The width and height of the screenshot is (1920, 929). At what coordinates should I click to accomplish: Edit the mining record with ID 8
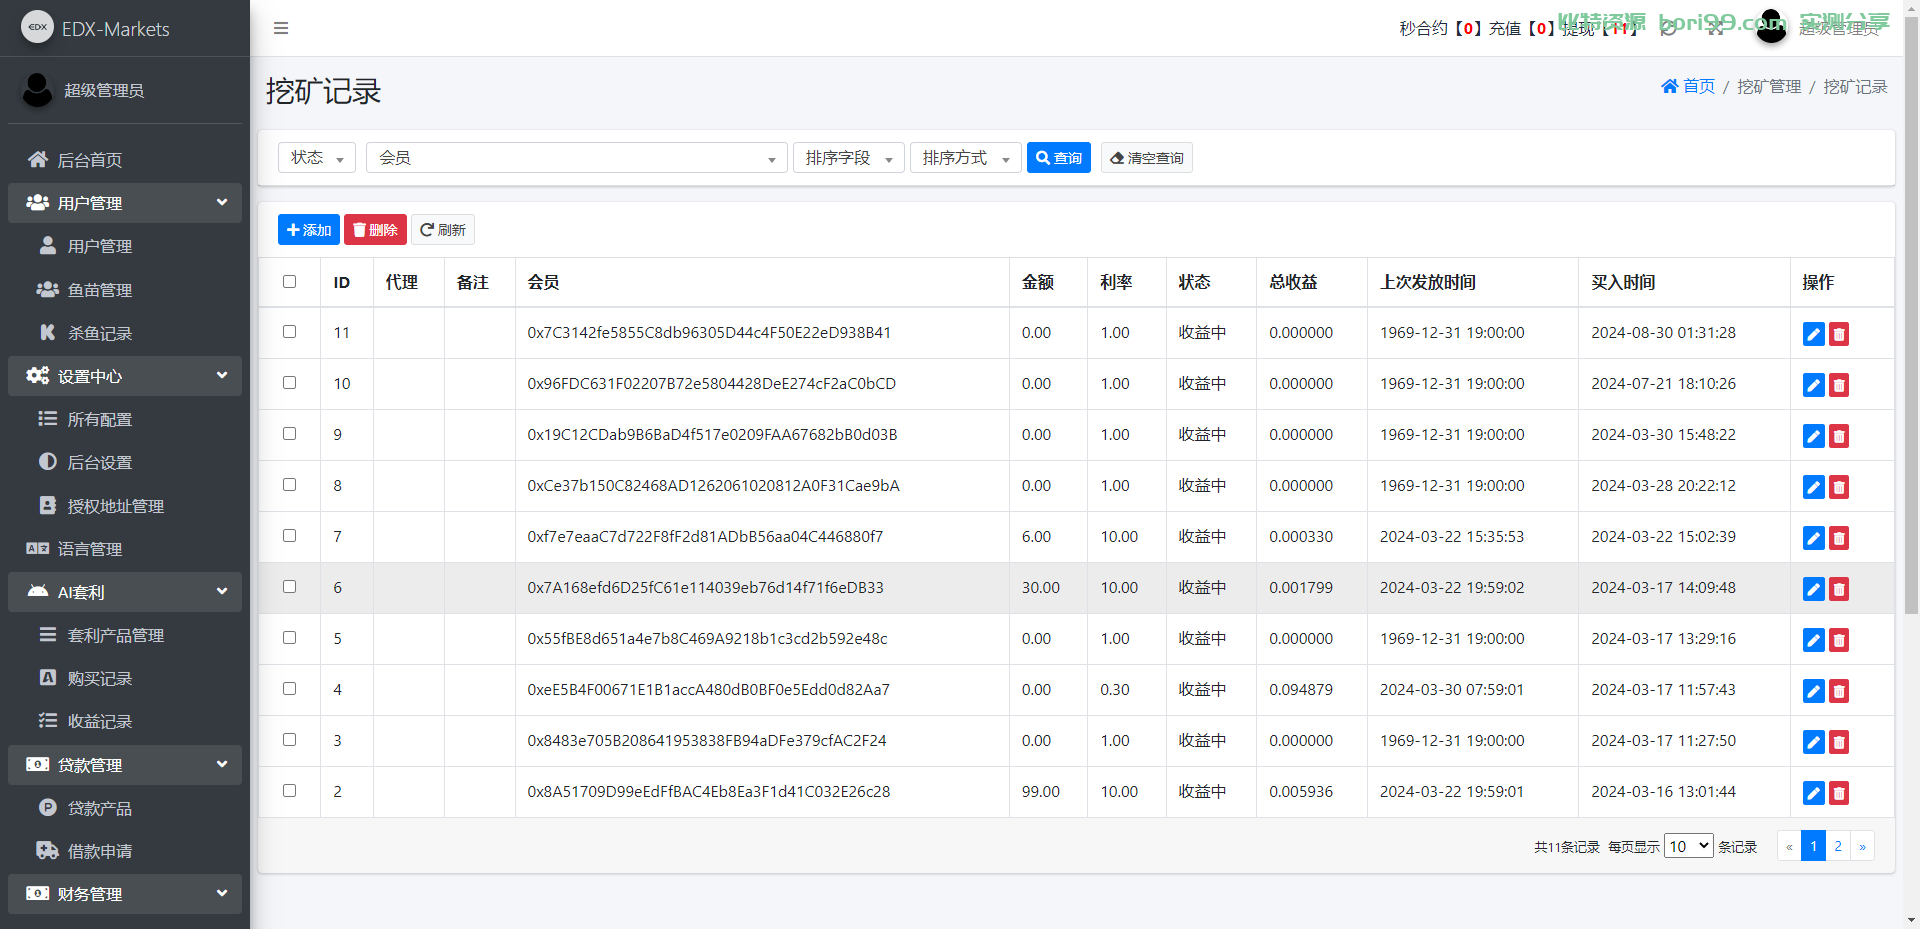[x=1813, y=487]
